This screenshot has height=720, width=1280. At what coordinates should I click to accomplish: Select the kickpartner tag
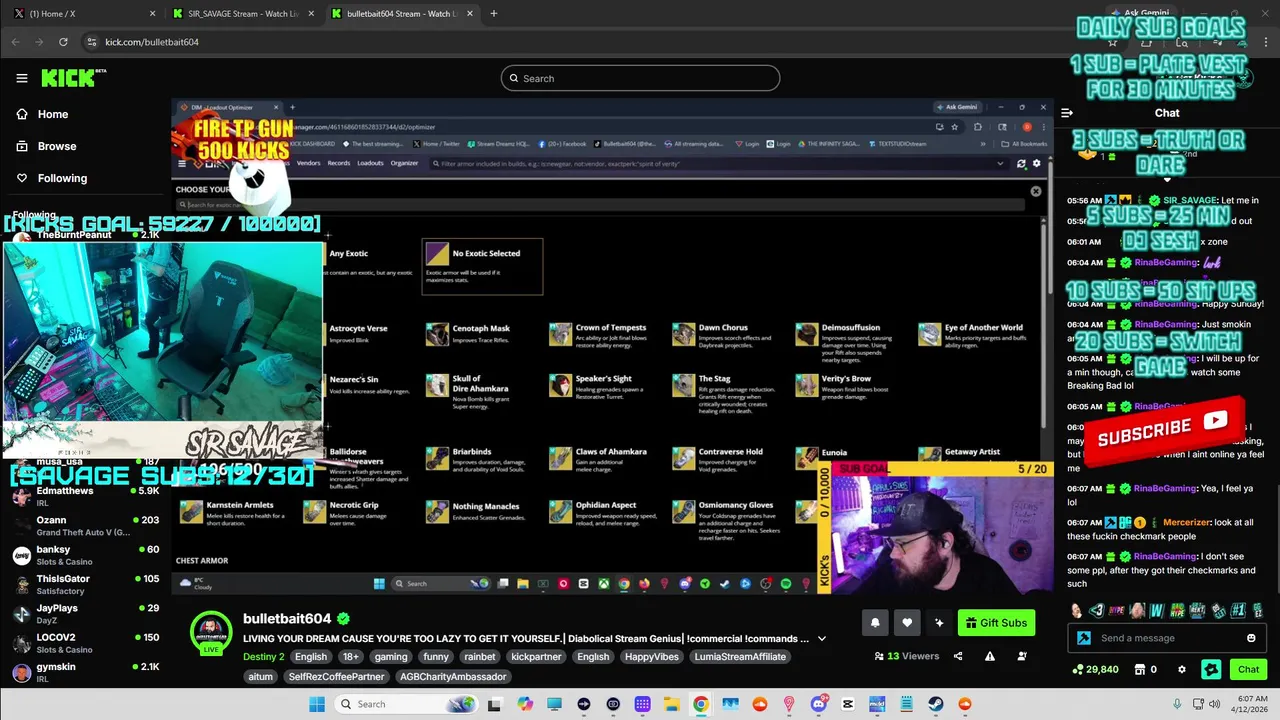tap(534, 657)
